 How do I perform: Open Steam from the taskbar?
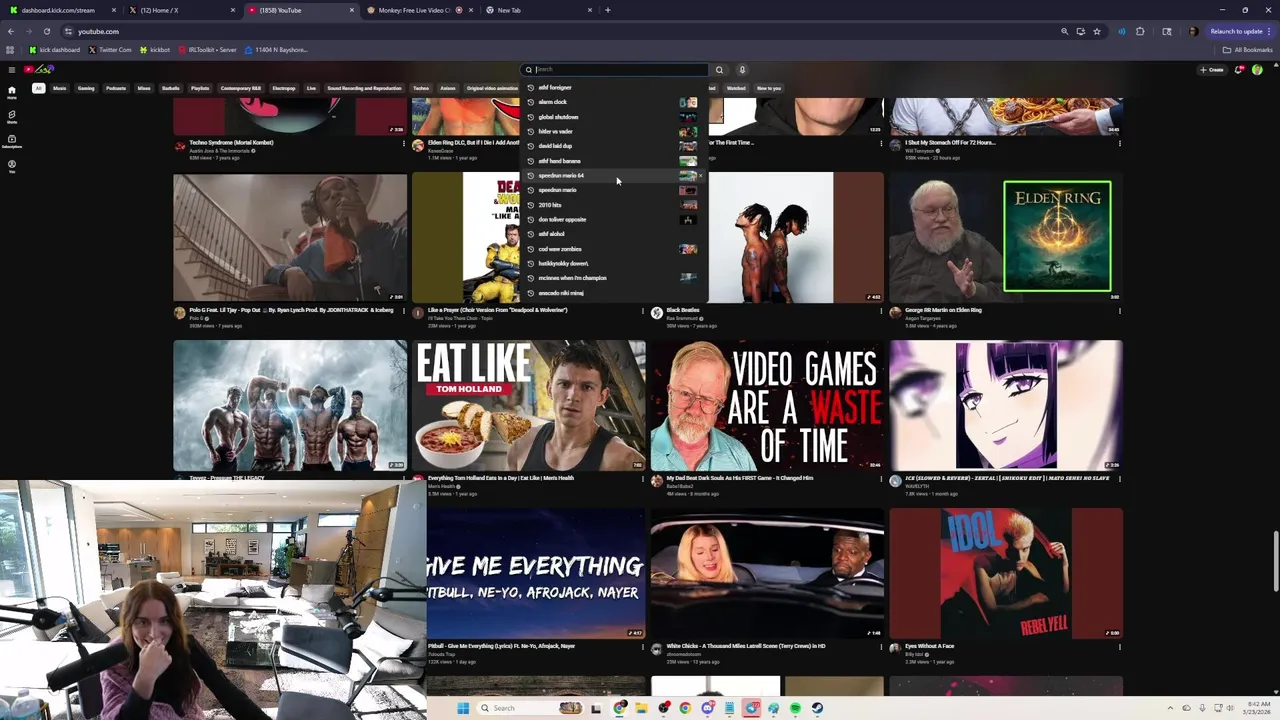click(817, 708)
